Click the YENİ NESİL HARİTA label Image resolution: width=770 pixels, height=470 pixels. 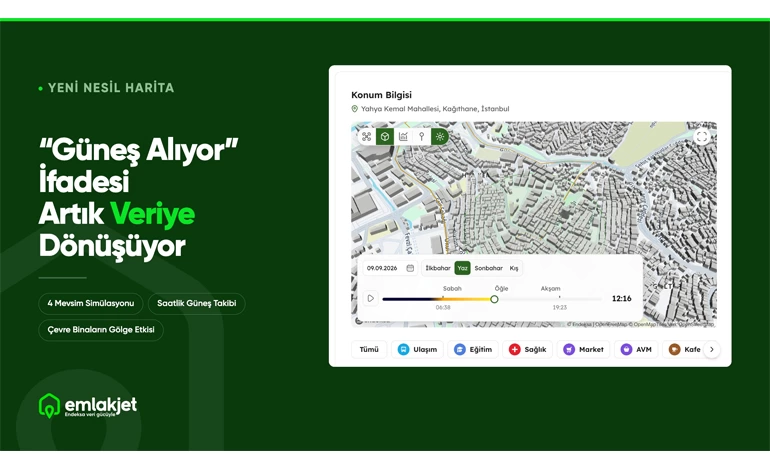pyautogui.click(x=111, y=88)
